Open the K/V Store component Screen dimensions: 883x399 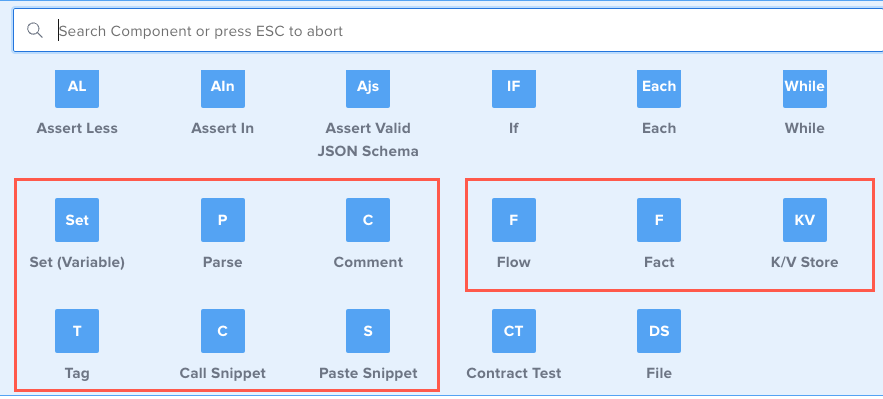805,220
